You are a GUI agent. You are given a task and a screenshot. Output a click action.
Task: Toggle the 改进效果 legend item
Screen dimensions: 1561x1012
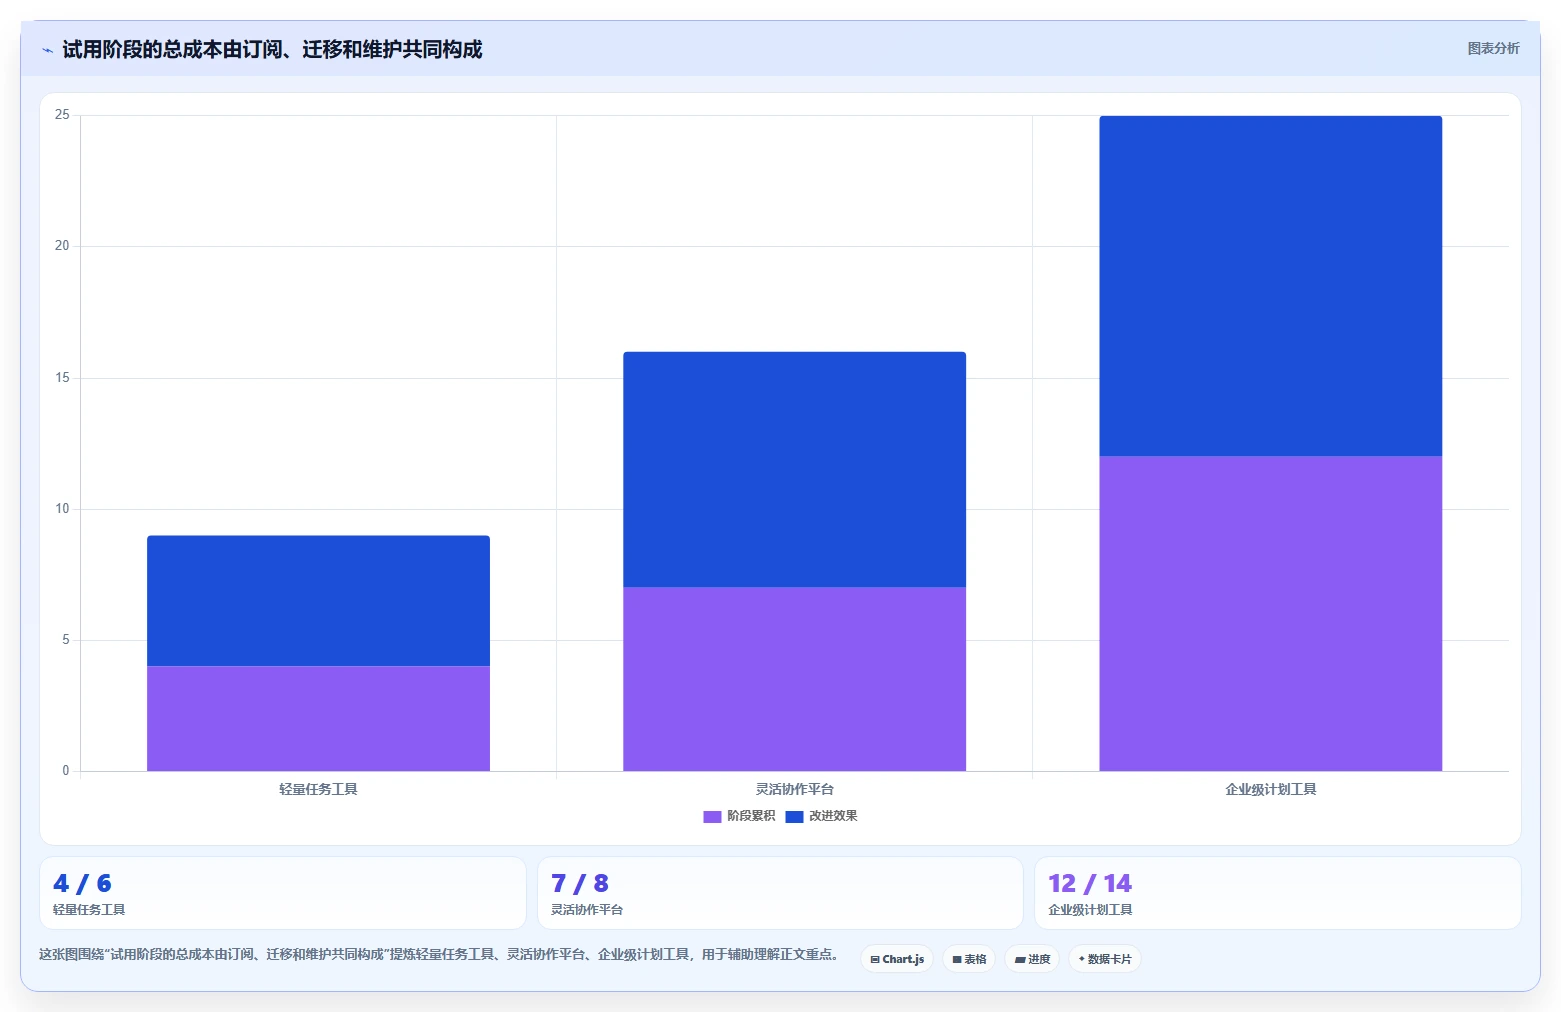click(821, 816)
